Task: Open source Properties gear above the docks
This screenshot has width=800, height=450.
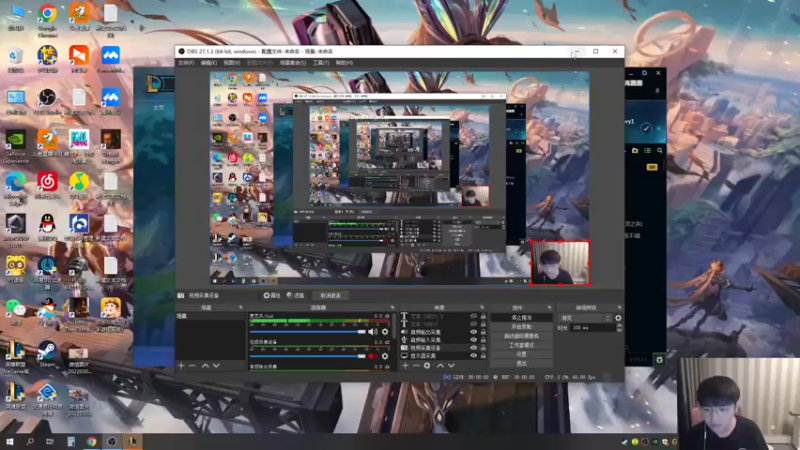Action: (x=272, y=295)
